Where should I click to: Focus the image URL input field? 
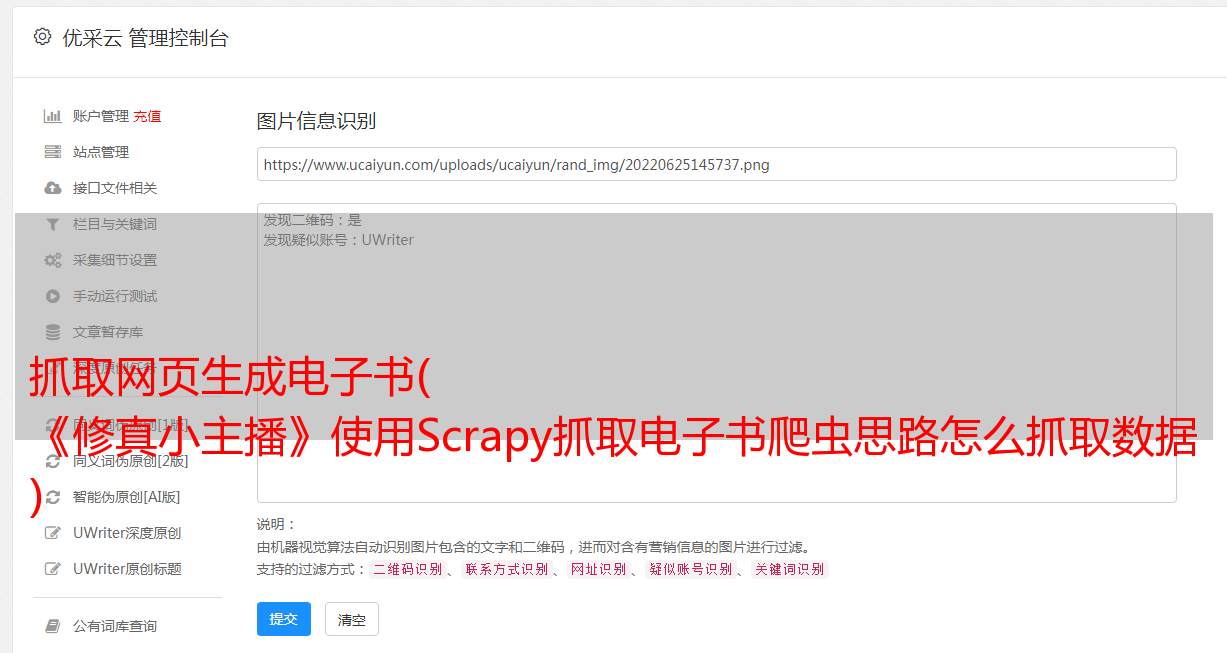(x=716, y=164)
